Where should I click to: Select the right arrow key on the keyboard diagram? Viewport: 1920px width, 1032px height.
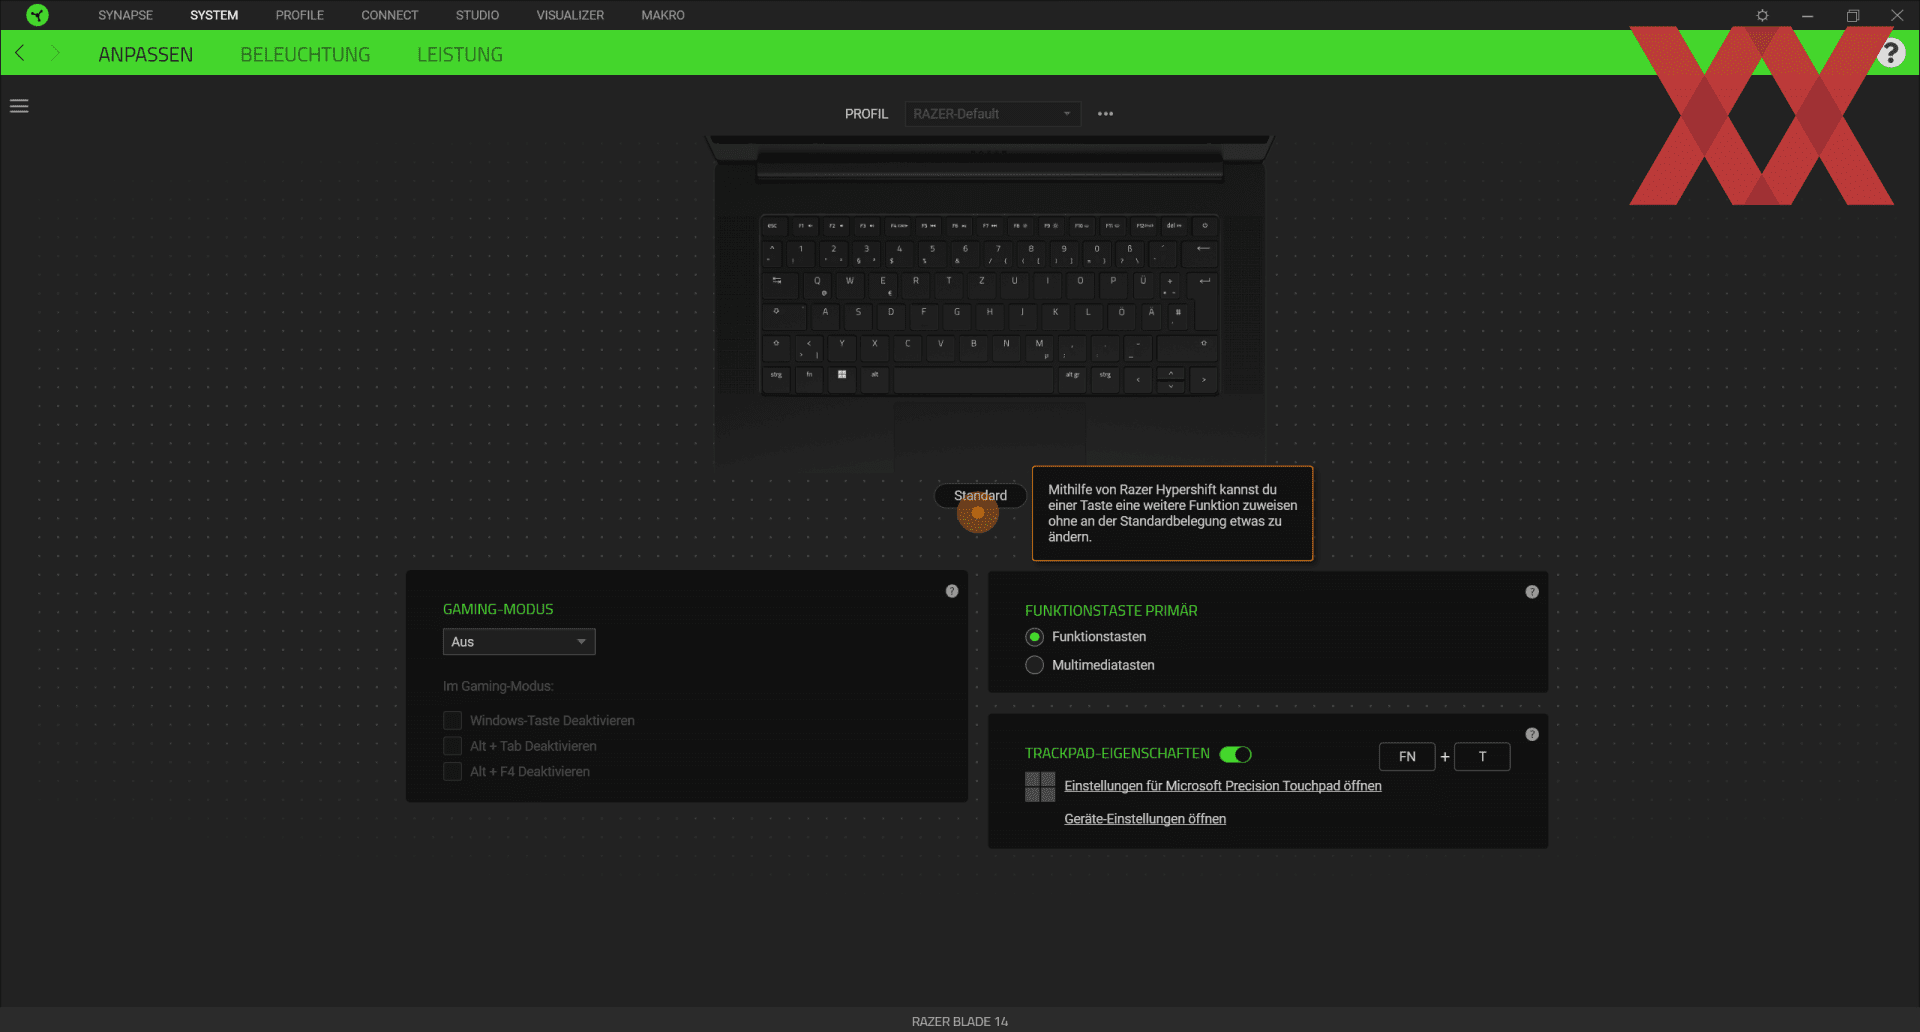click(1204, 379)
